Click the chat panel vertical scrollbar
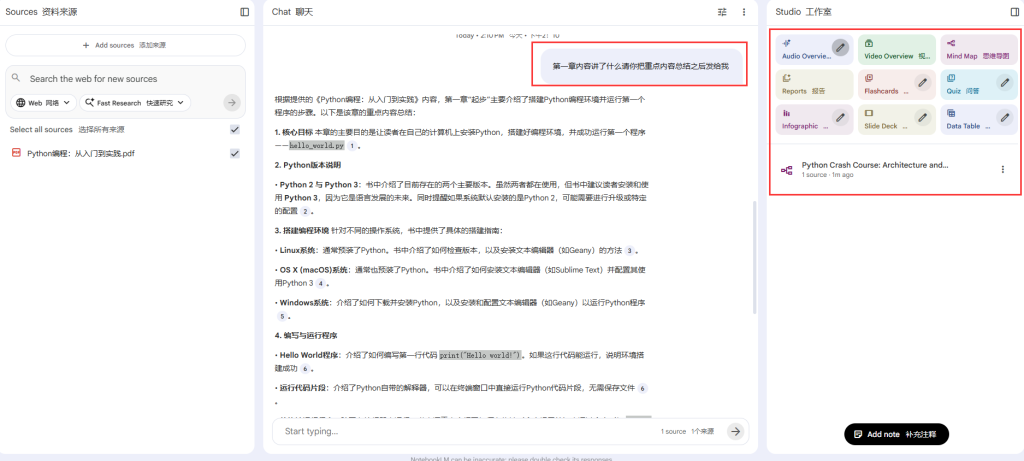This screenshot has width=1024, height=461. point(754,257)
